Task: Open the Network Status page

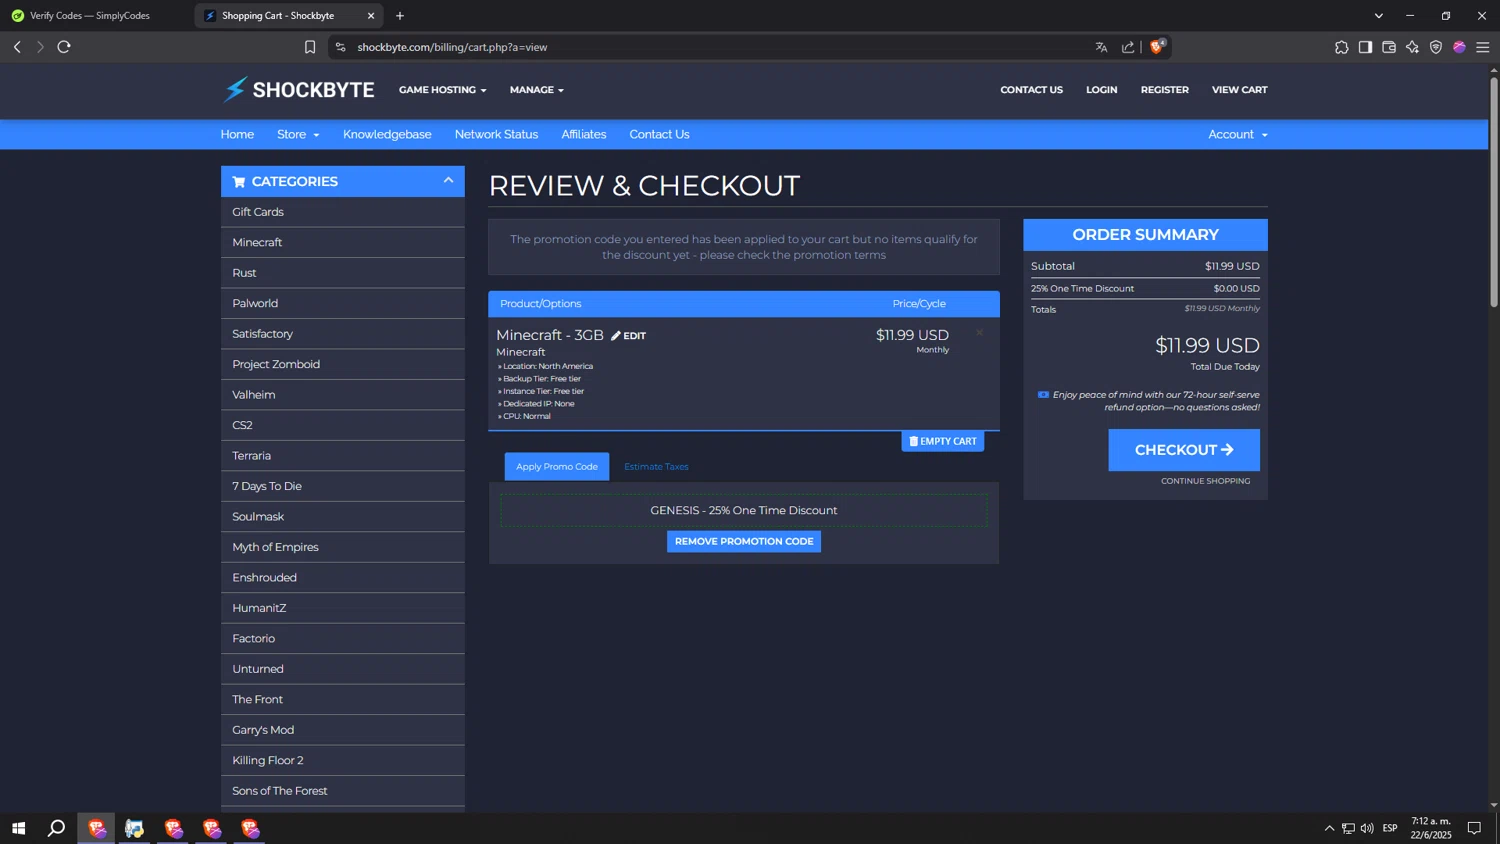Action: pyautogui.click(x=496, y=134)
